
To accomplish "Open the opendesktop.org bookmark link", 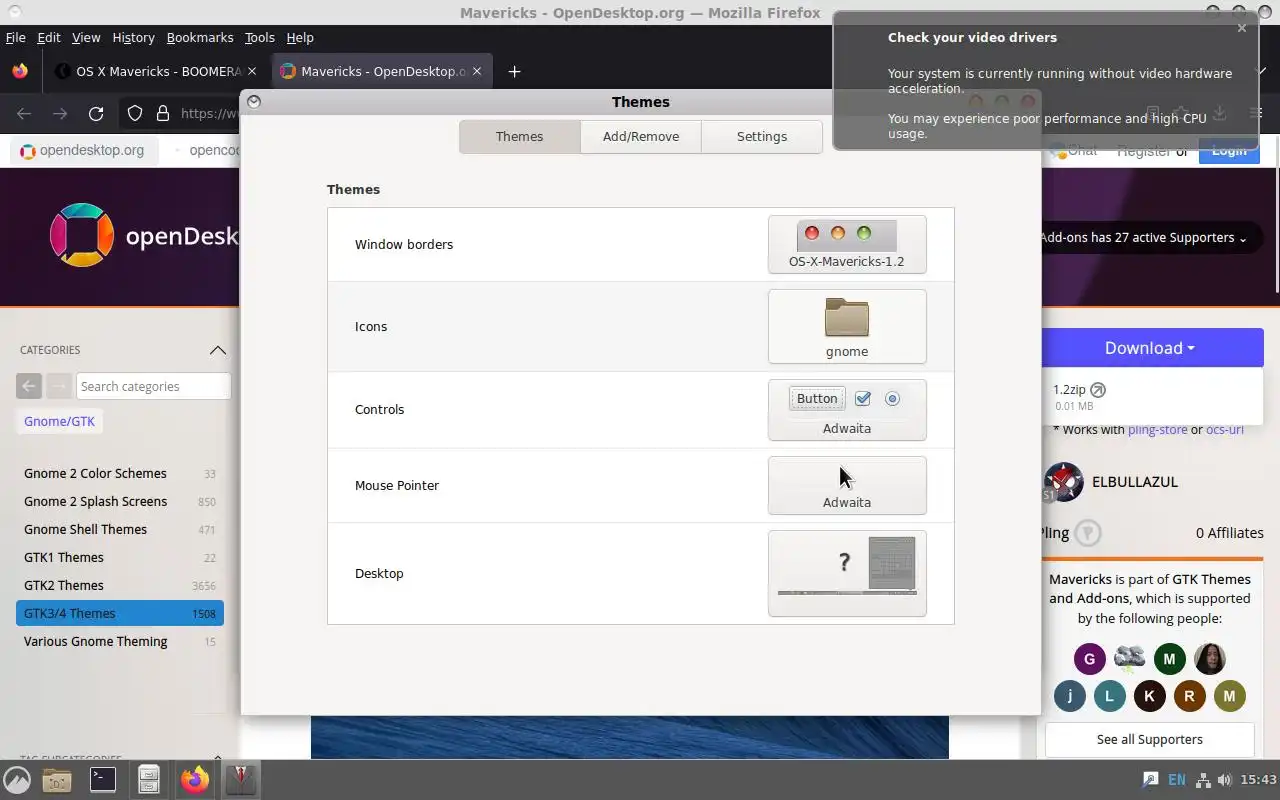I will [x=82, y=150].
